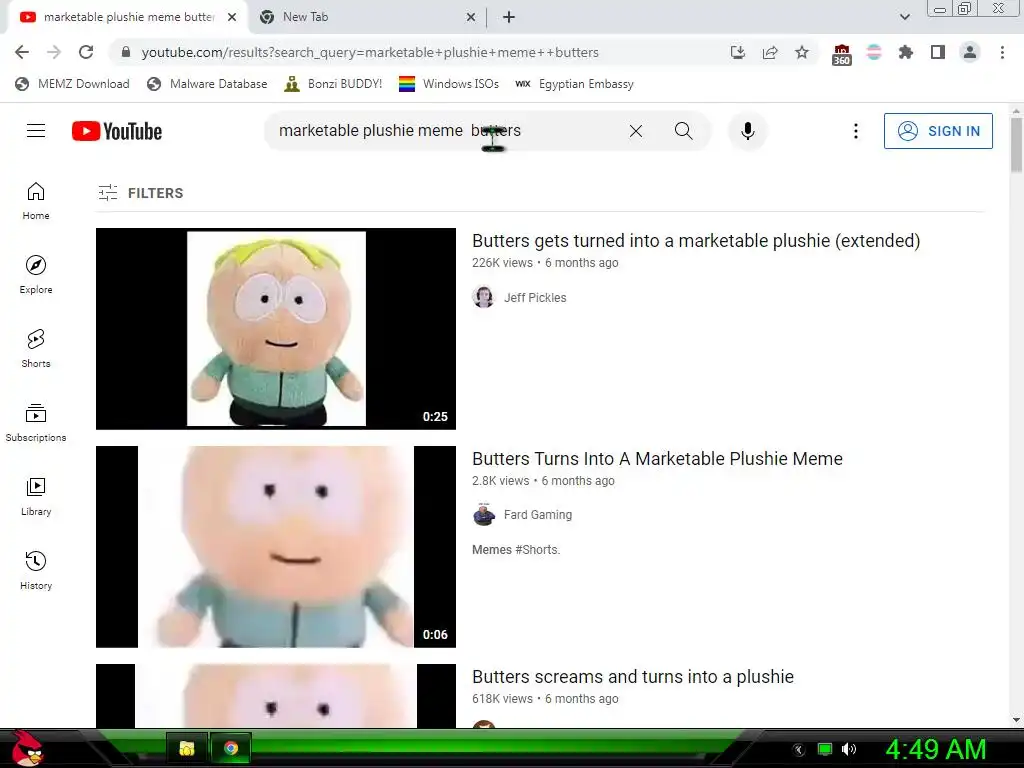This screenshot has height=768, width=1024.
Task: Open History in sidebar
Action: [x=36, y=571]
